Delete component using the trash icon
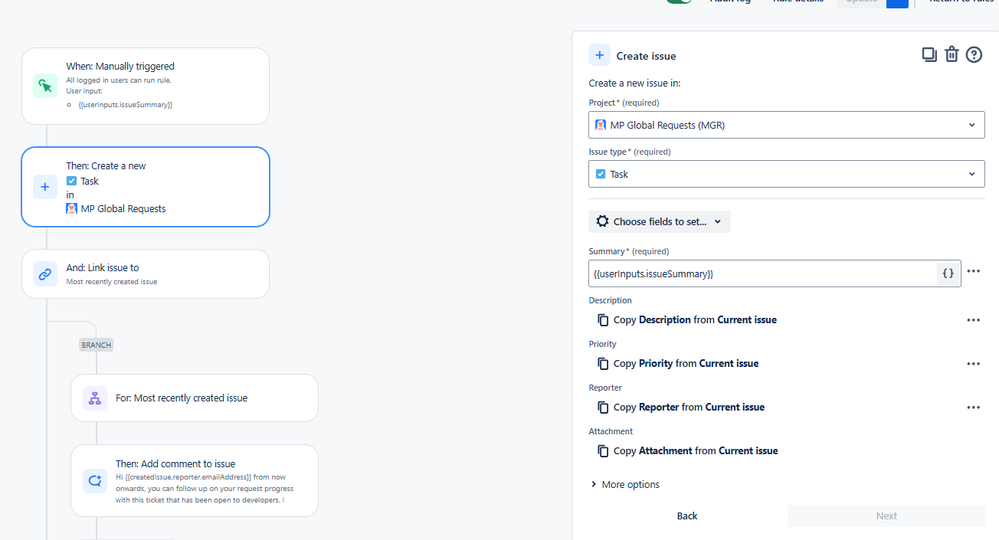The width and height of the screenshot is (999, 540). tap(951, 55)
